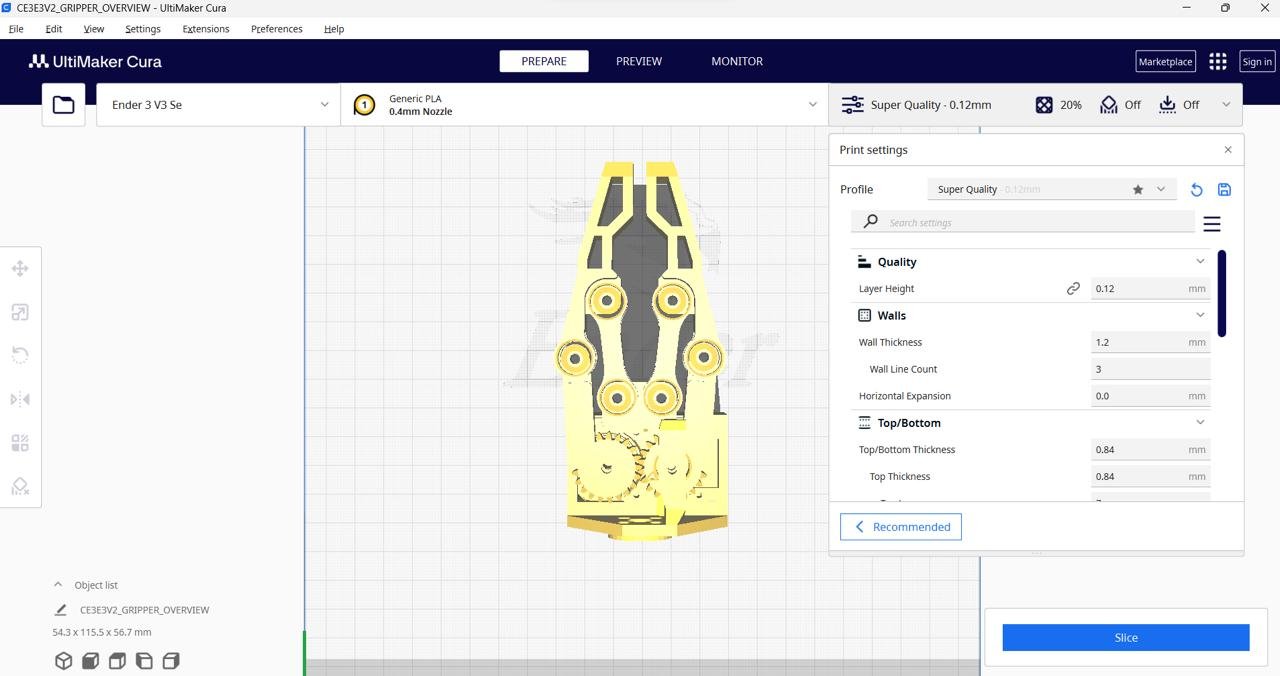Click the support Off icon
Viewport: 1280px width, 676px height.
pyautogui.click(x=1108, y=105)
